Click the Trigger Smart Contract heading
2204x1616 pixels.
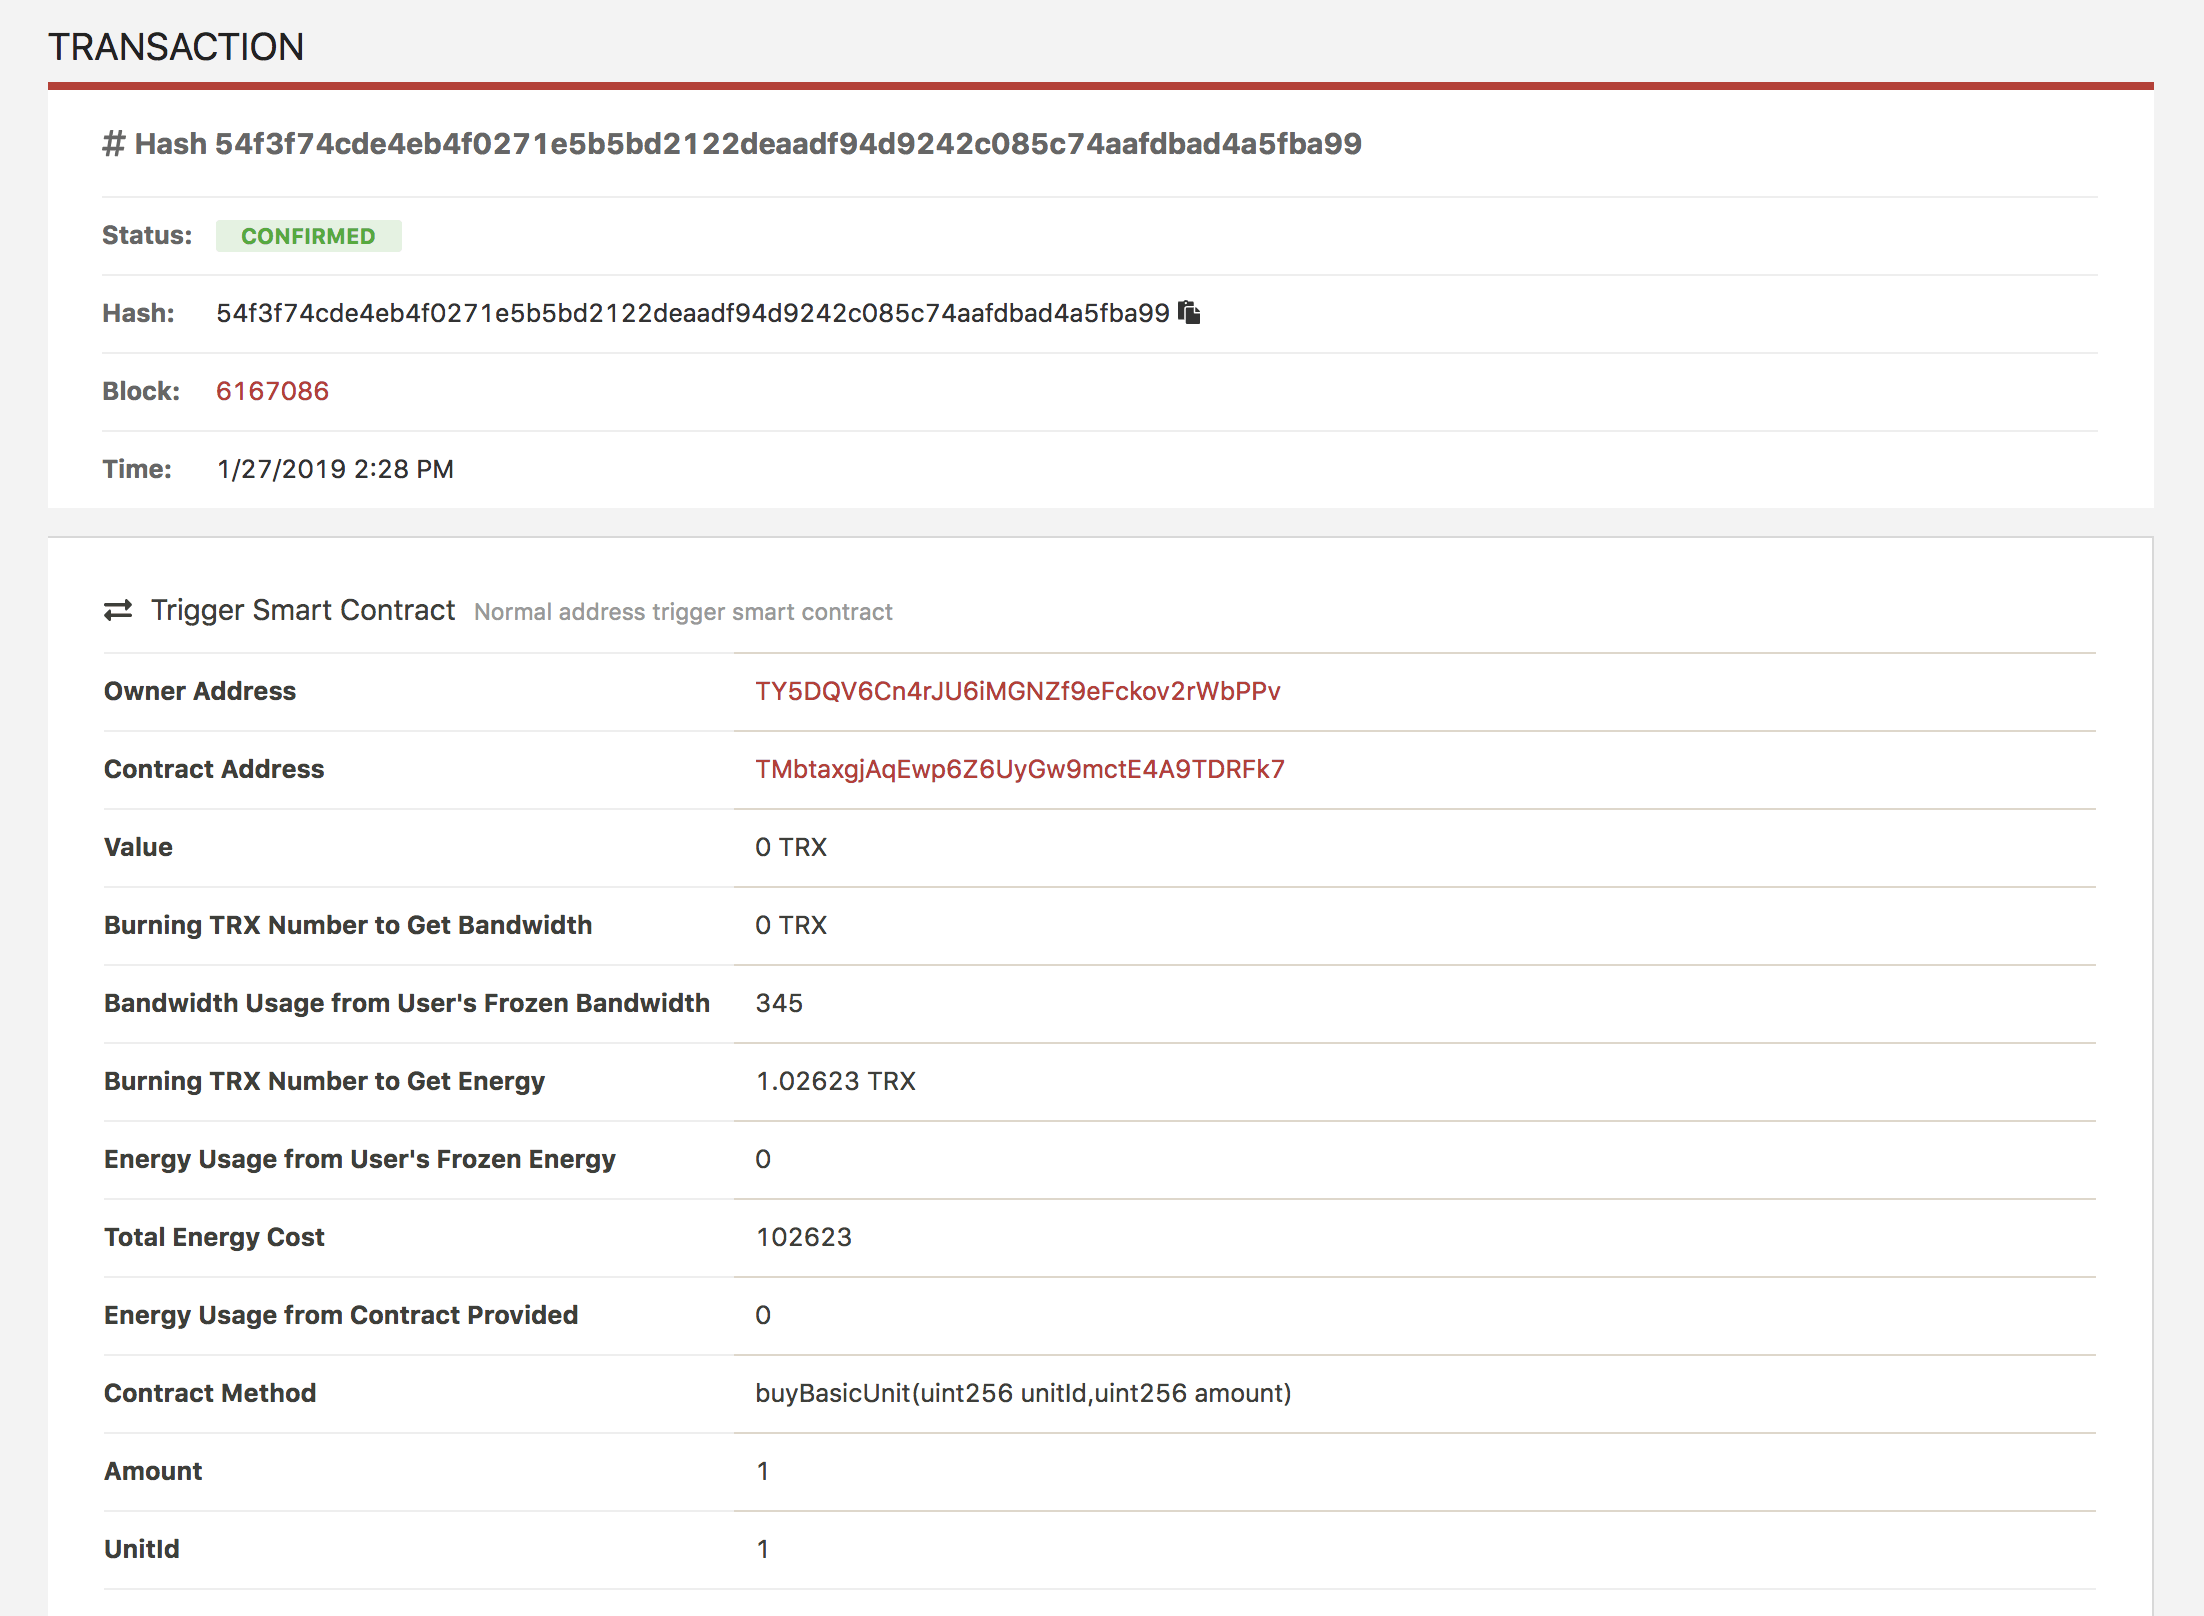pos(302,610)
